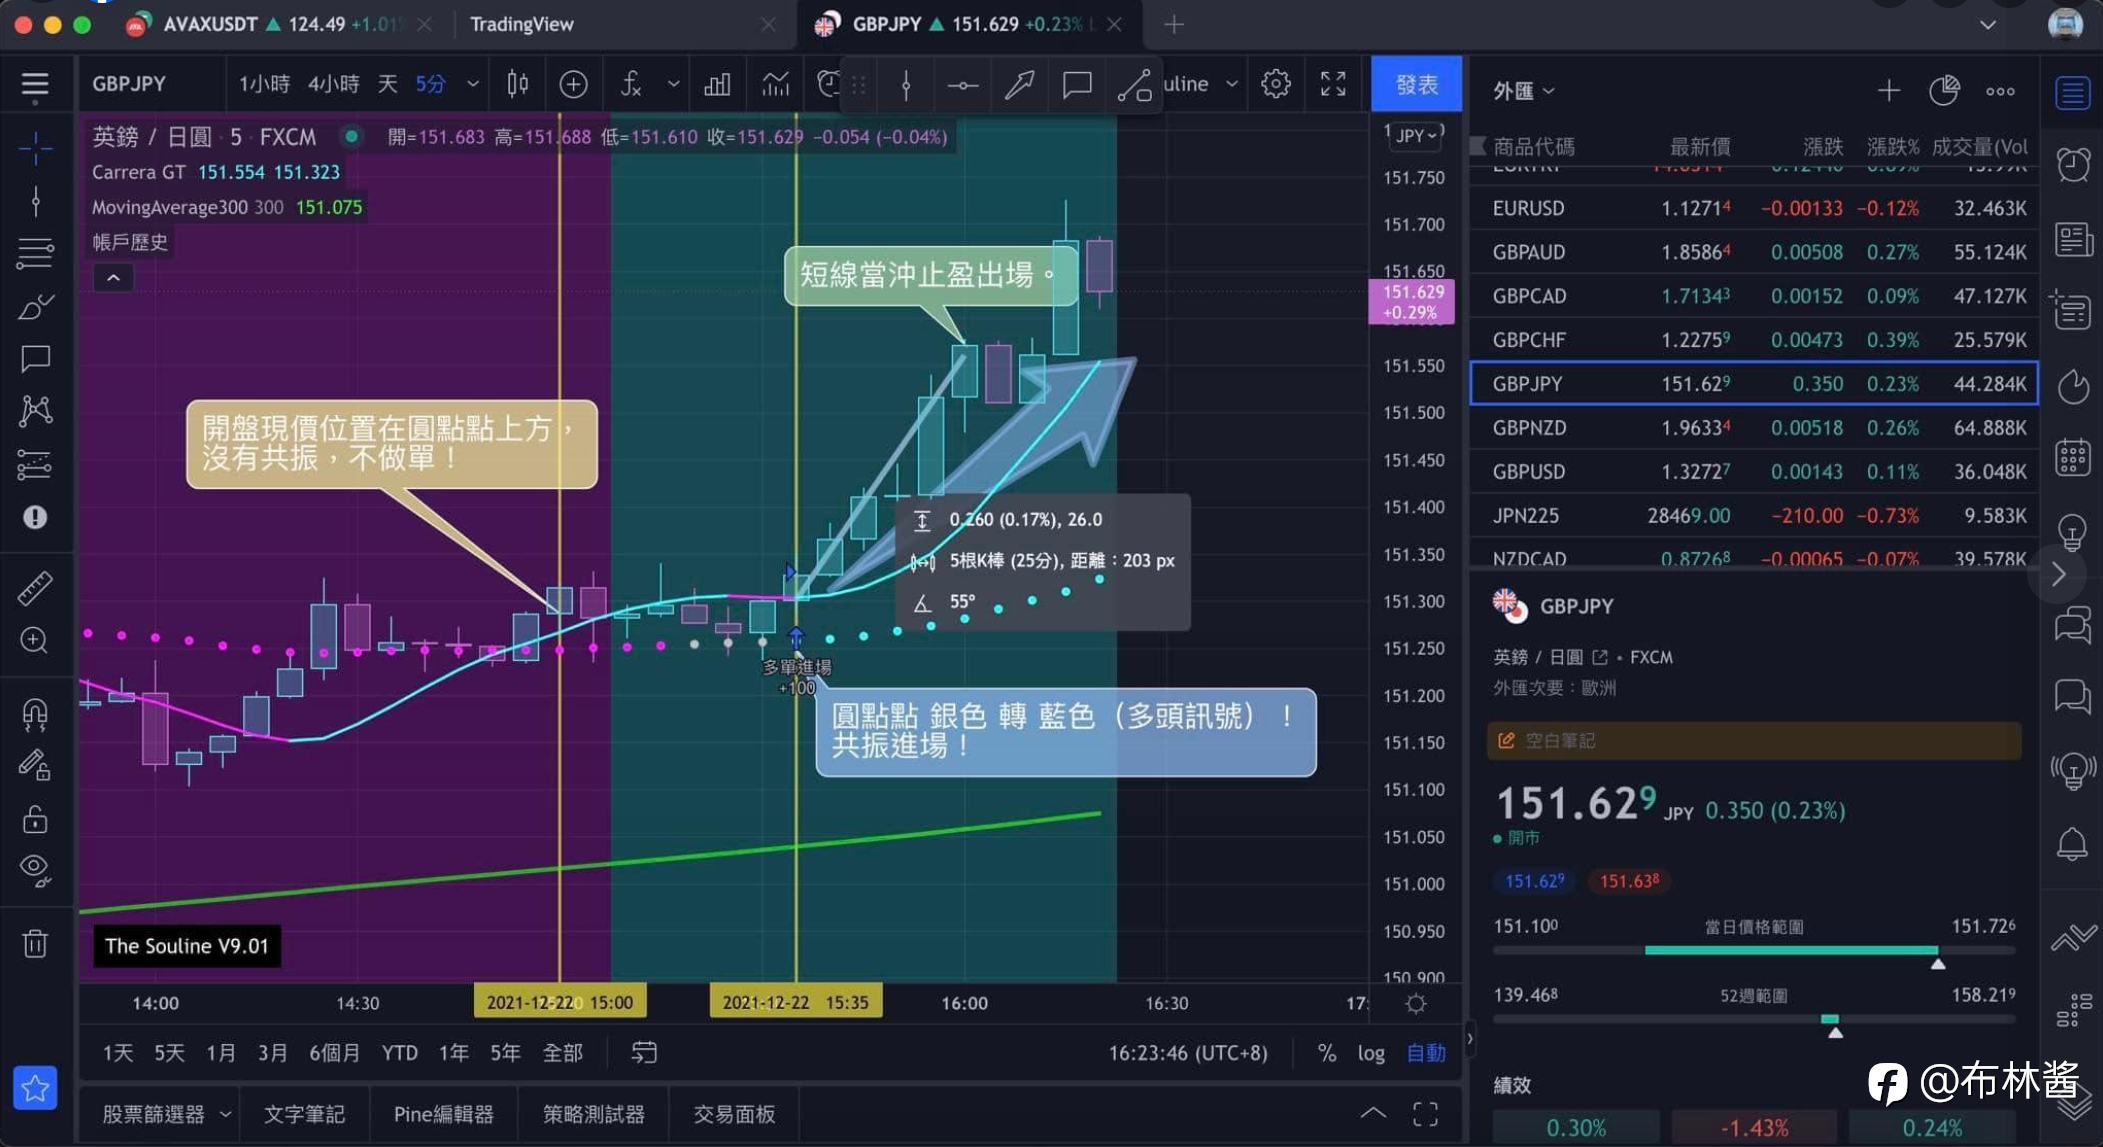Select the 4小時 timeframe
This screenshot has width=2103, height=1147.
tap(333, 84)
